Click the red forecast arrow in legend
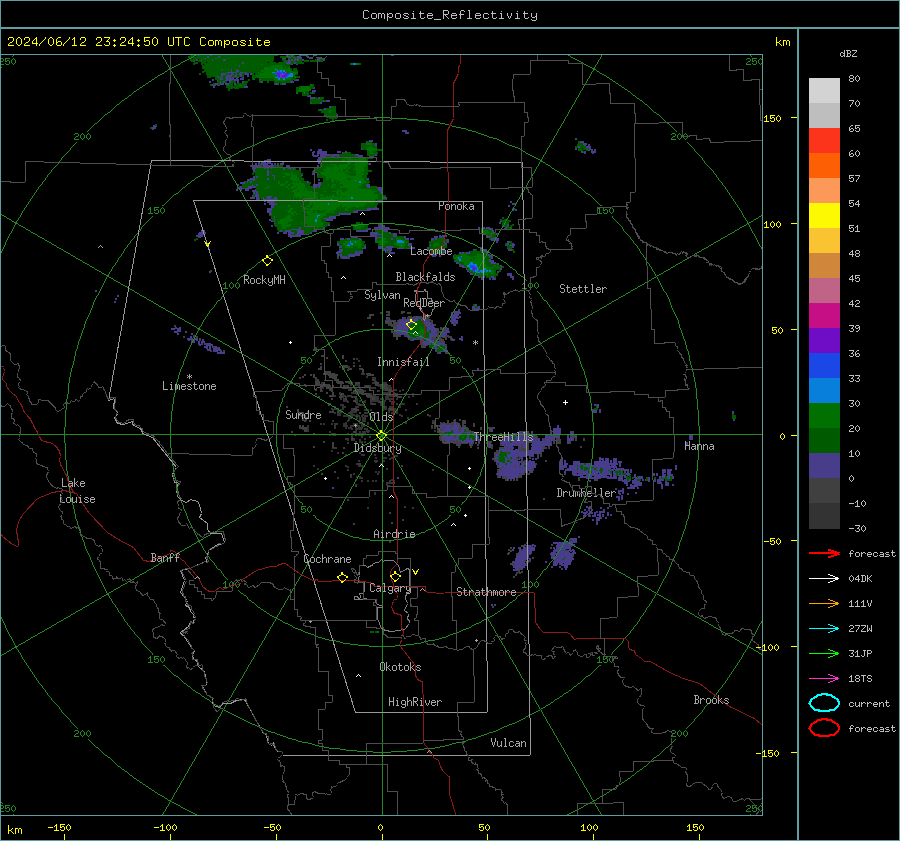This screenshot has width=900, height=841. (x=824, y=553)
